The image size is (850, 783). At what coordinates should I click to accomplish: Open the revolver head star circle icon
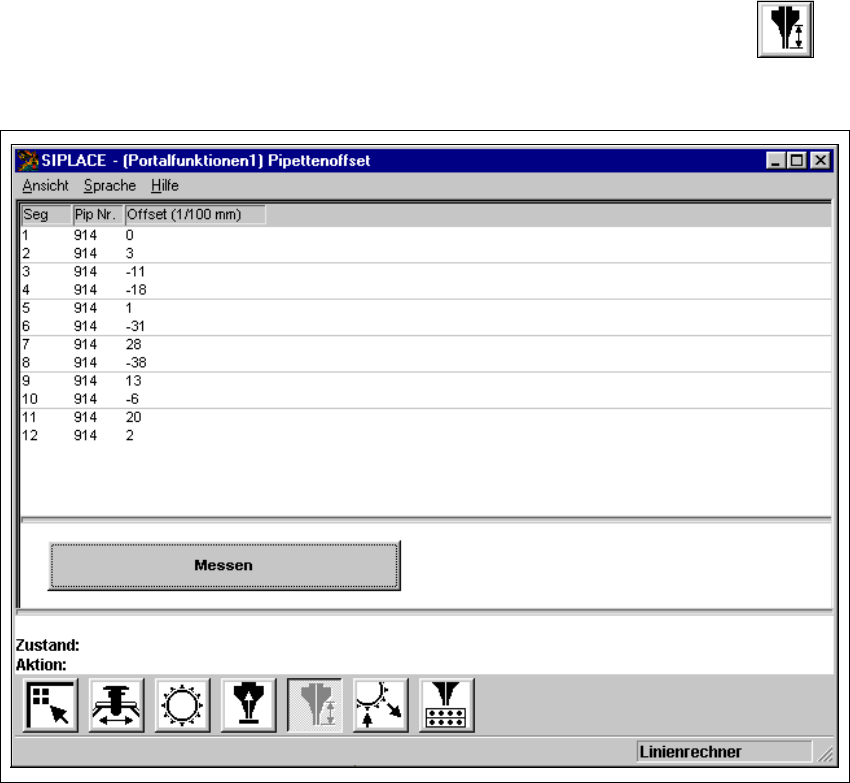[183, 705]
